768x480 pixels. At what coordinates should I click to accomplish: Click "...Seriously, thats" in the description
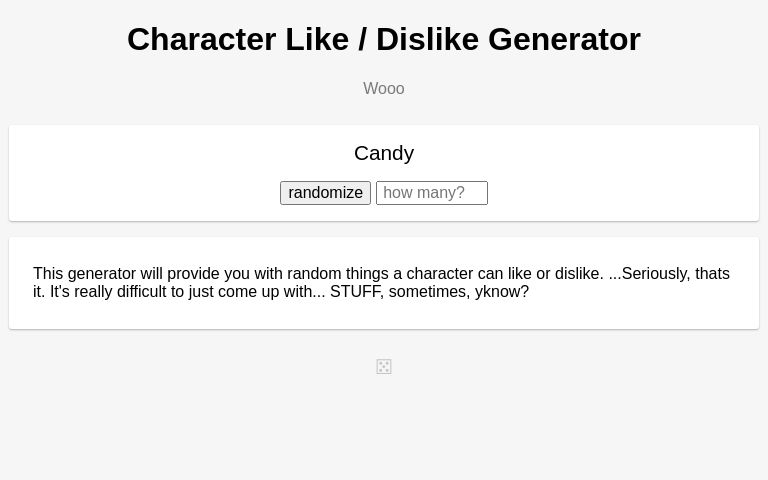point(669,274)
